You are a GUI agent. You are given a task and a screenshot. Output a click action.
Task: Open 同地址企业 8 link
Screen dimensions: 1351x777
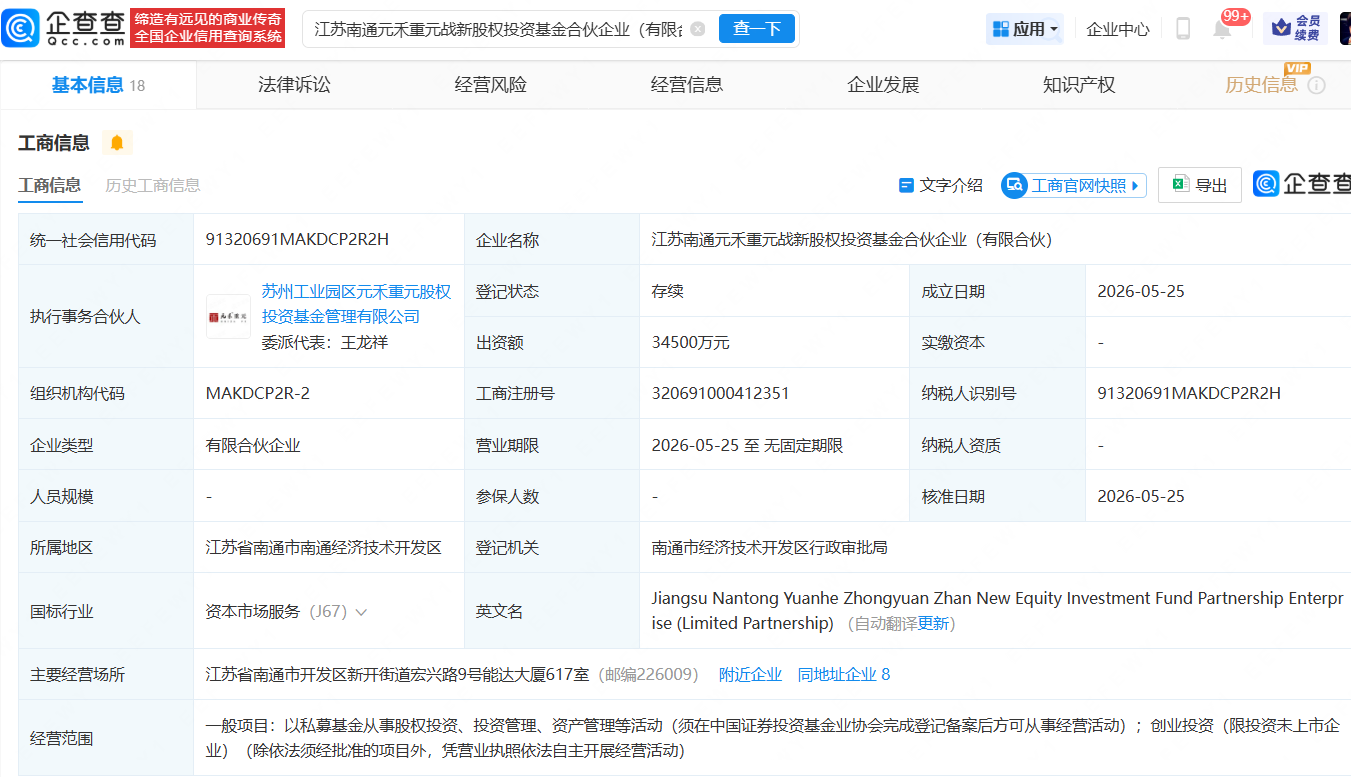[x=844, y=675]
